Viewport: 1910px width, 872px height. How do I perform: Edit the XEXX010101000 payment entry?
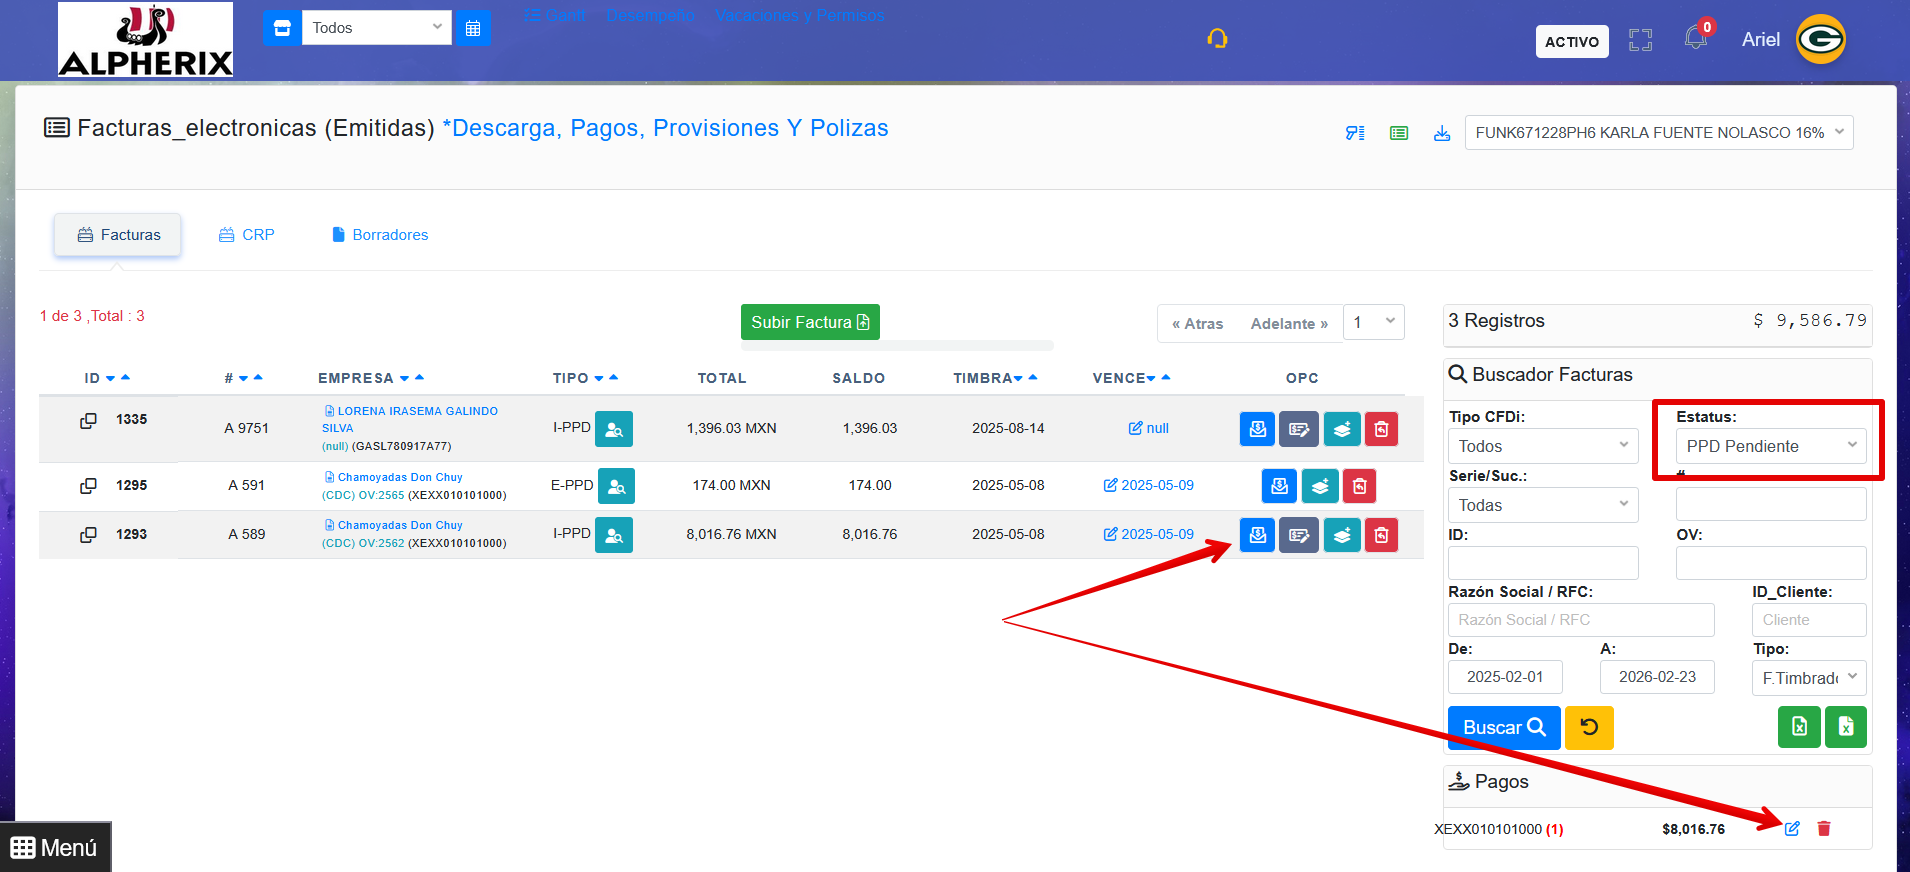point(1792,829)
